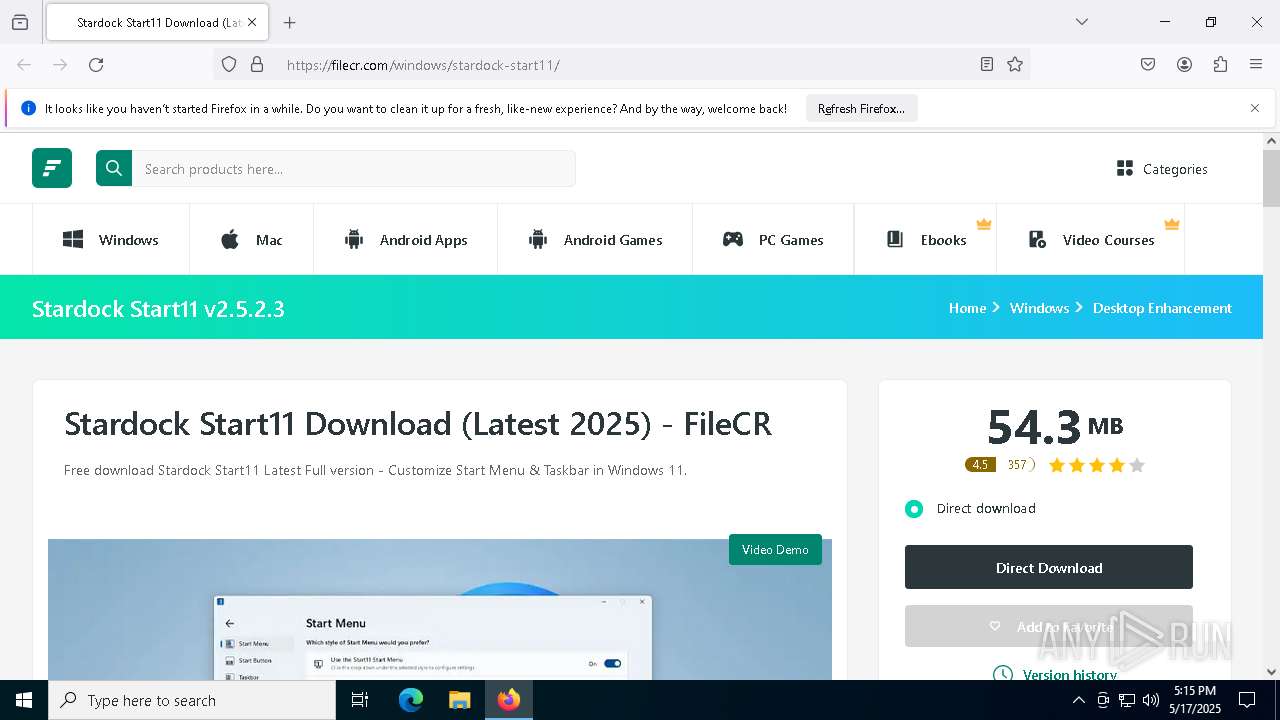Open a new browser tab
The image size is (1280, 720).
click(x=290, y=22)
